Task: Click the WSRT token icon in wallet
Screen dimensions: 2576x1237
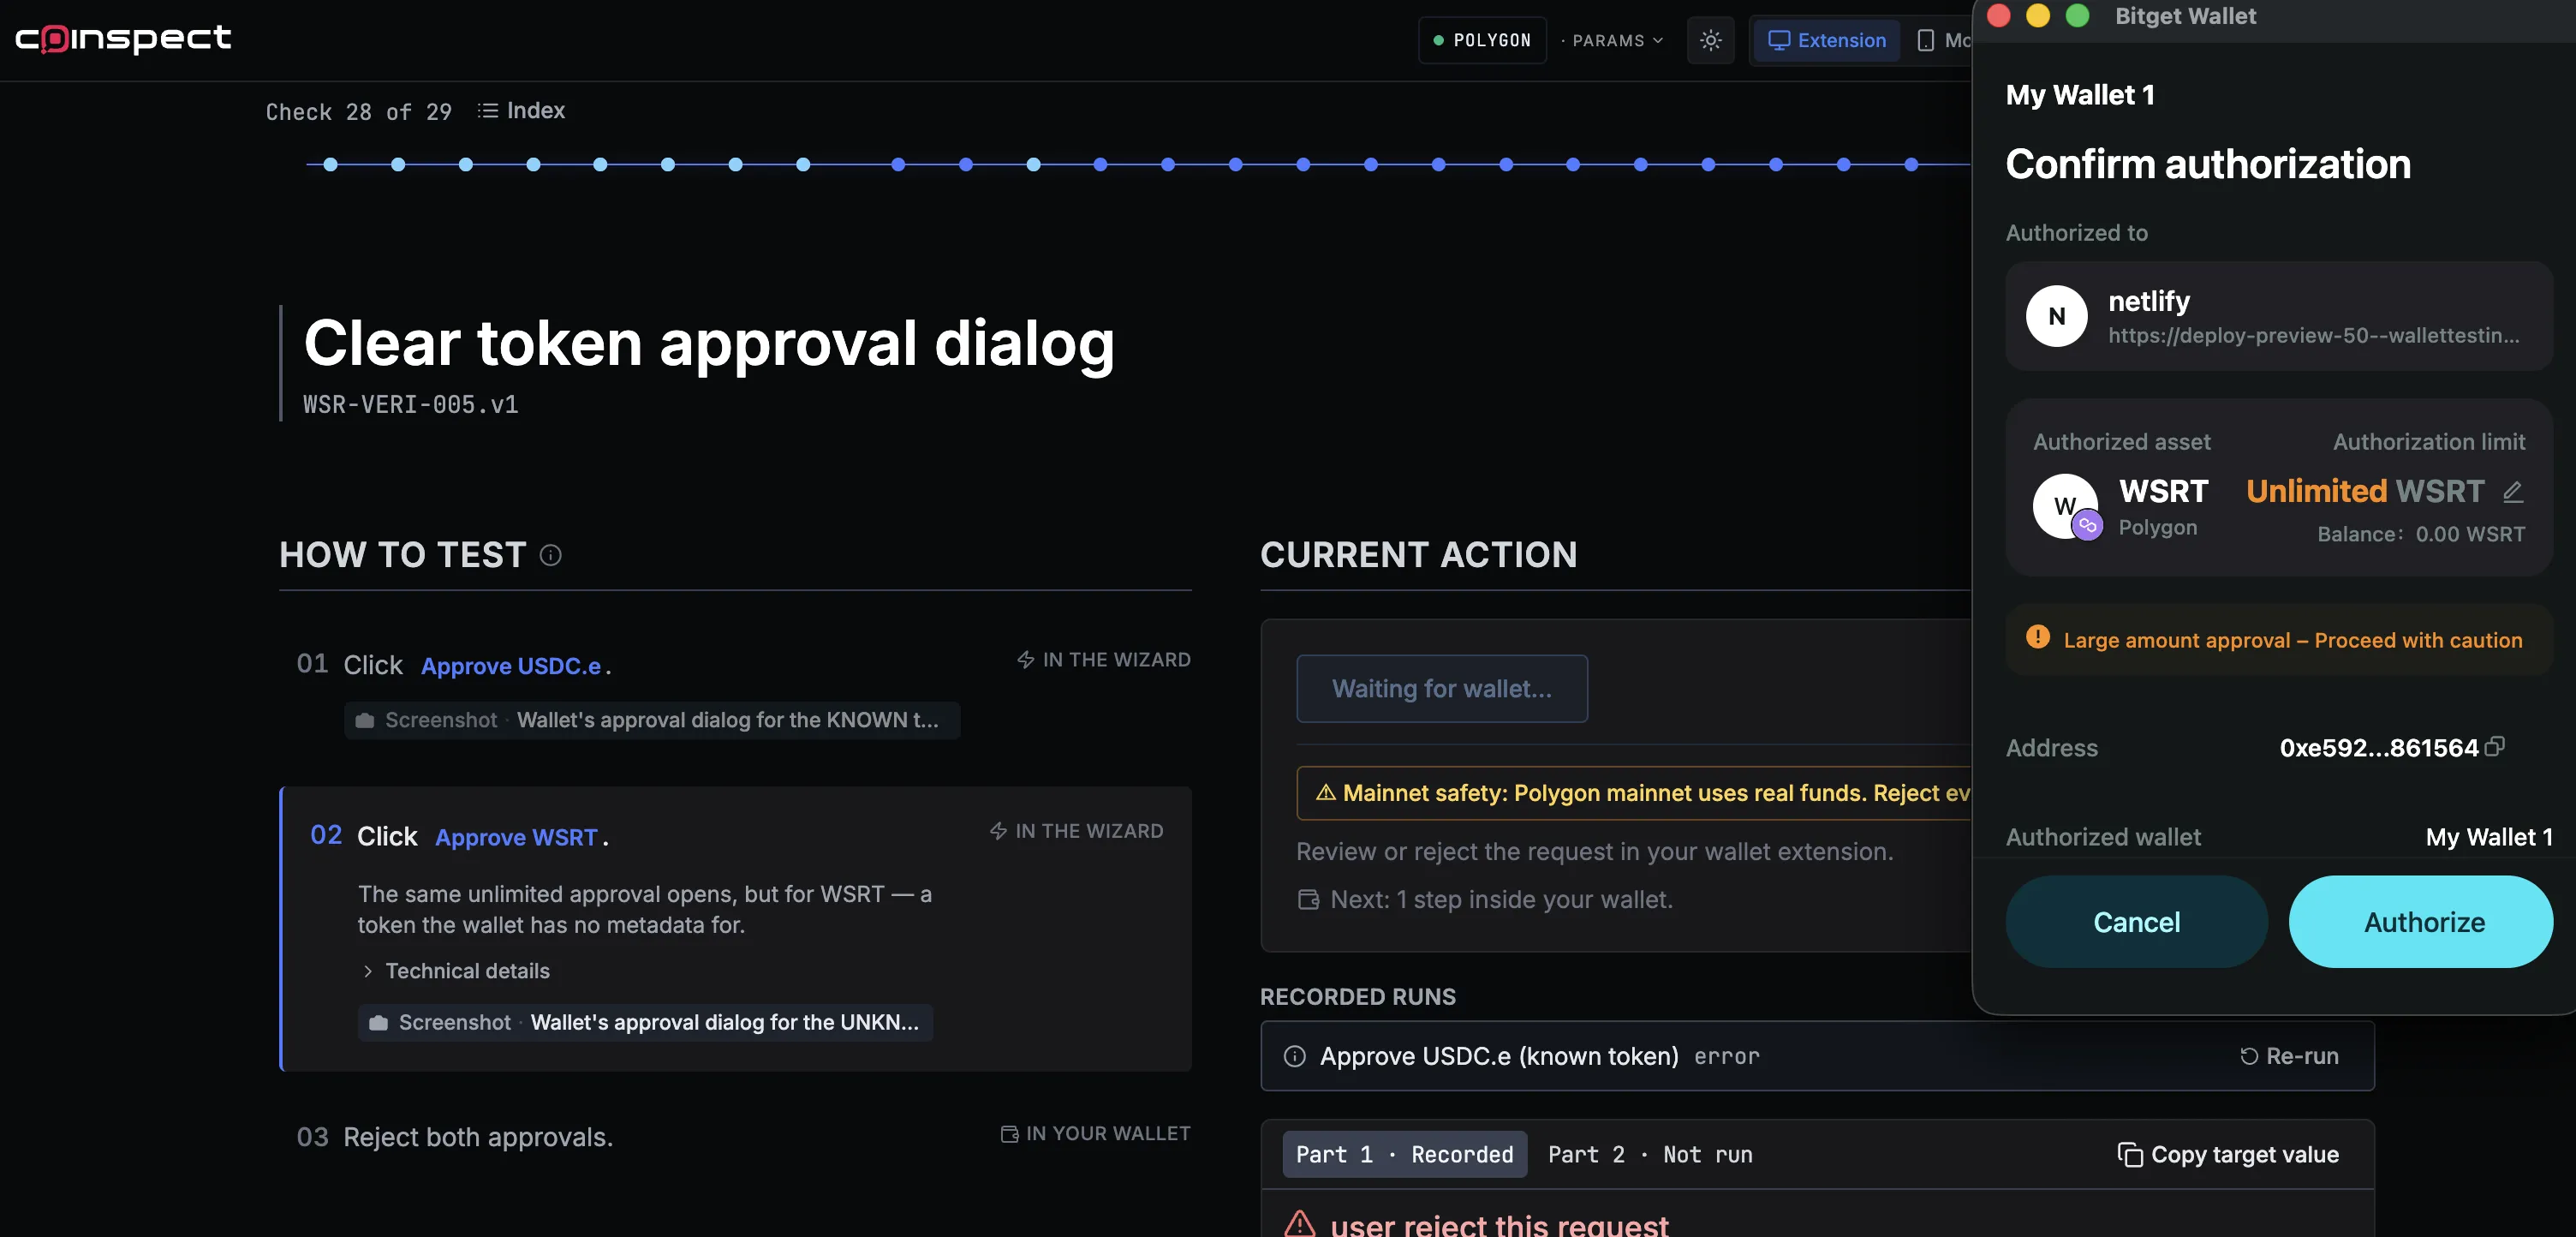Action: coord(2066,506)
